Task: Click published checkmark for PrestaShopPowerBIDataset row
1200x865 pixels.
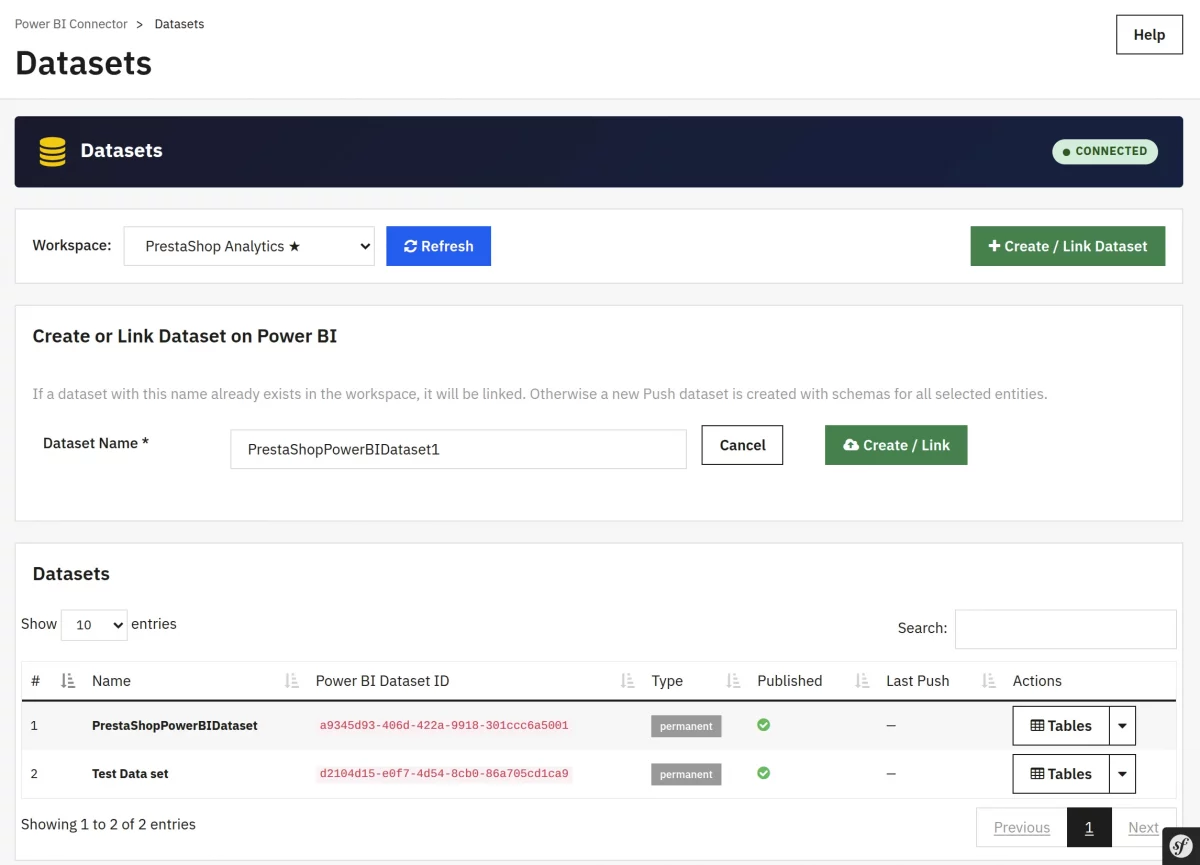Action: click(763, 724)
